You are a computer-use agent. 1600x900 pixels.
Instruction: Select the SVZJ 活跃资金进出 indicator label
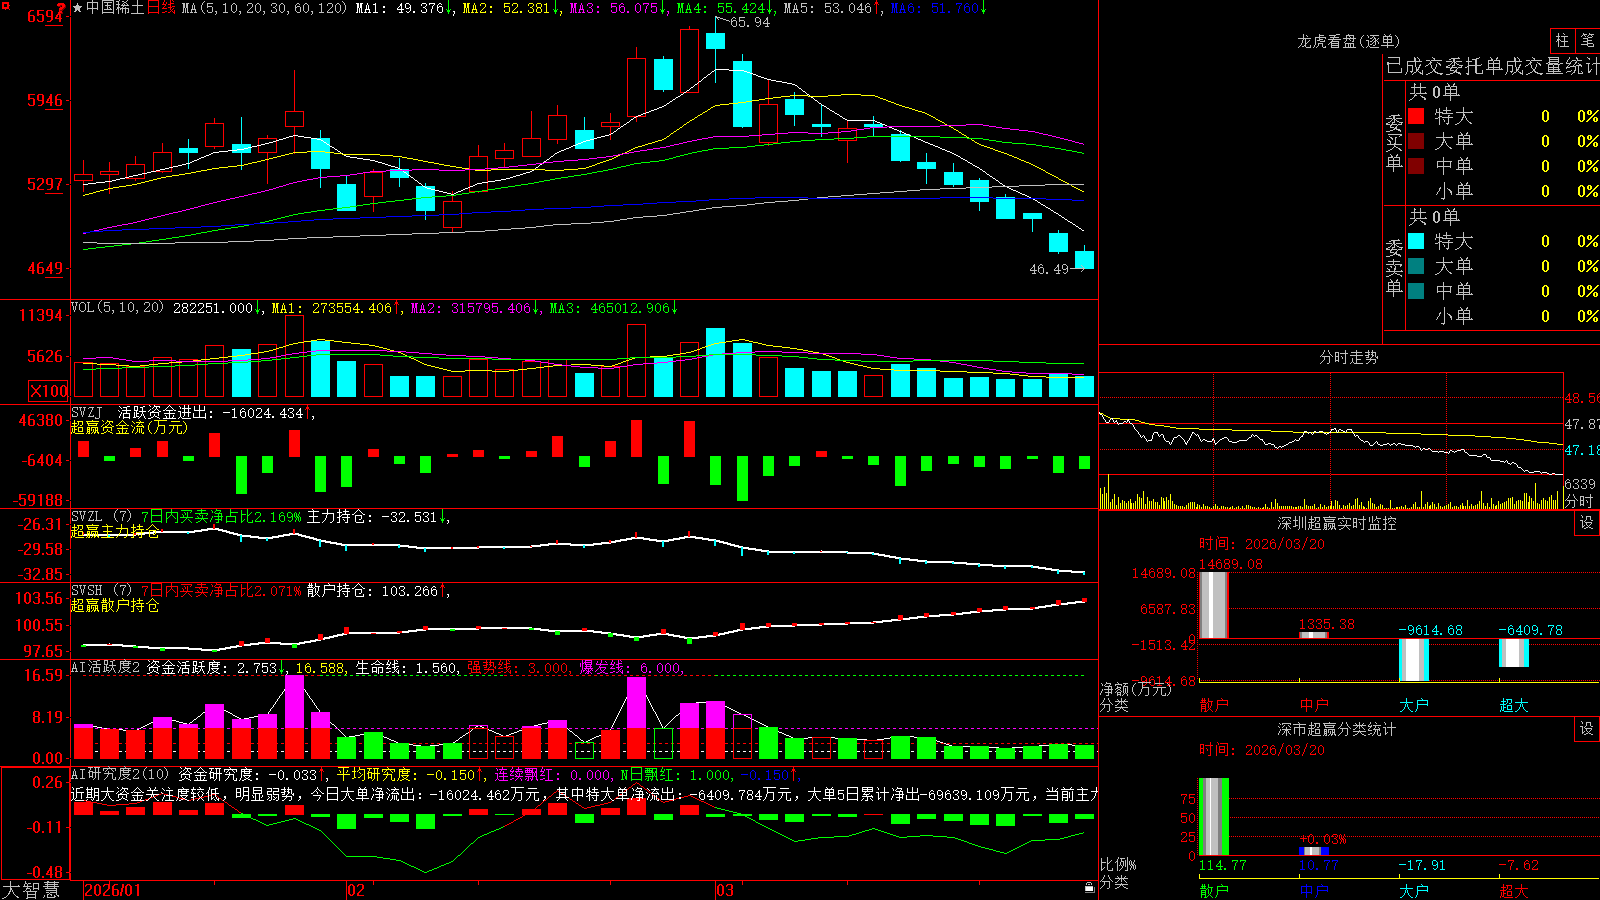tap(87, 412)
